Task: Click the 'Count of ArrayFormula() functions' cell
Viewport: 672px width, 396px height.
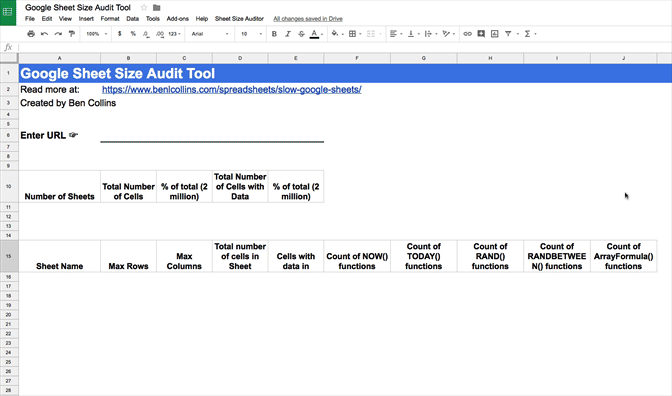Action: click(624, 256)
